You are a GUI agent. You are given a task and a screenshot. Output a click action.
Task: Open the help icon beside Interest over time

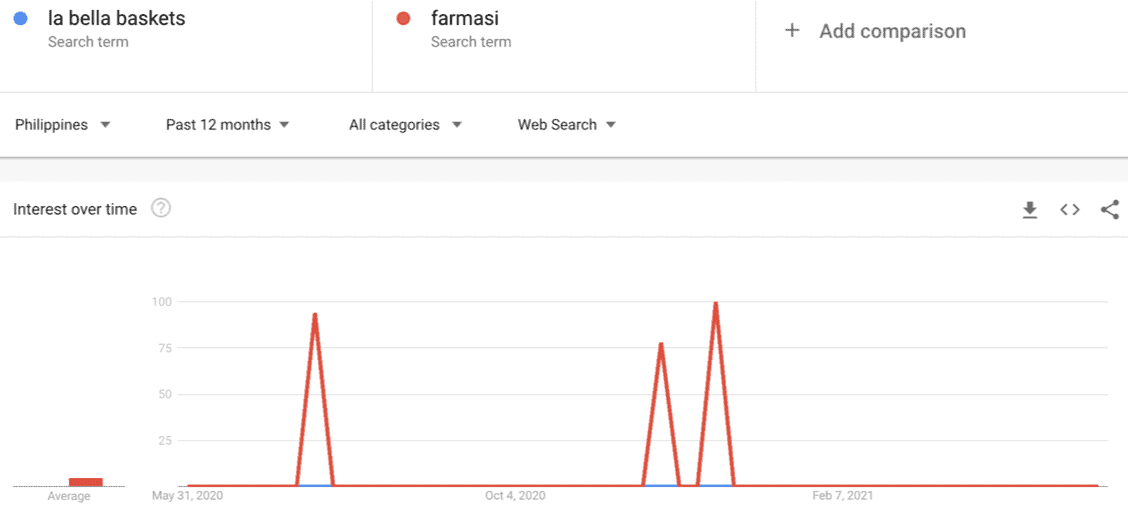(161, 209)
